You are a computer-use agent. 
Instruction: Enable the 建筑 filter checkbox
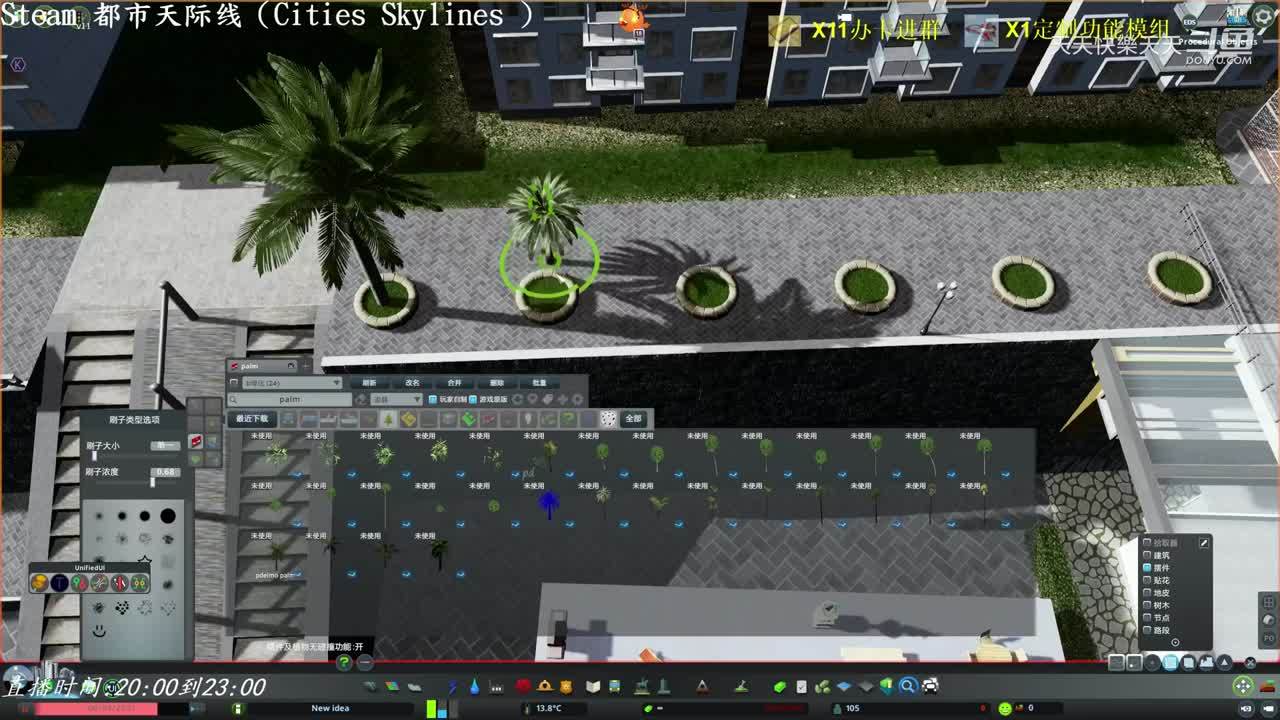[1147, 555]
